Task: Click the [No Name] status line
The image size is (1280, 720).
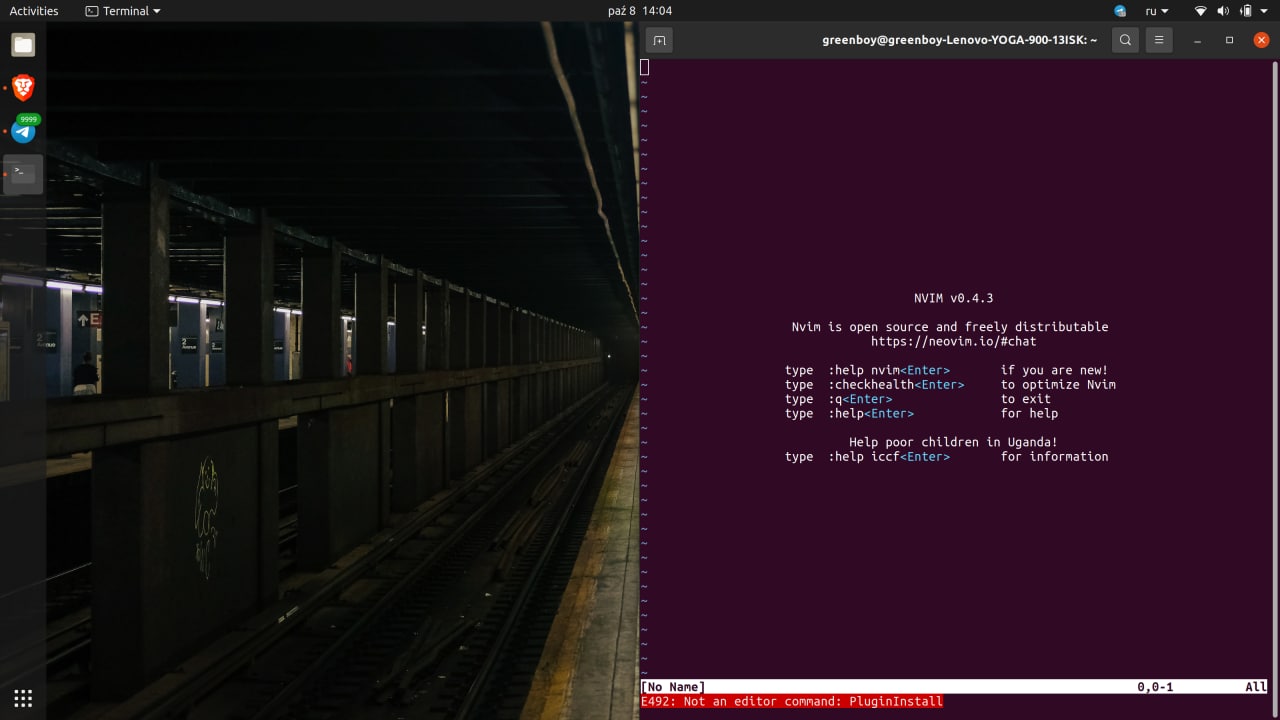Action: click(955, 687)
